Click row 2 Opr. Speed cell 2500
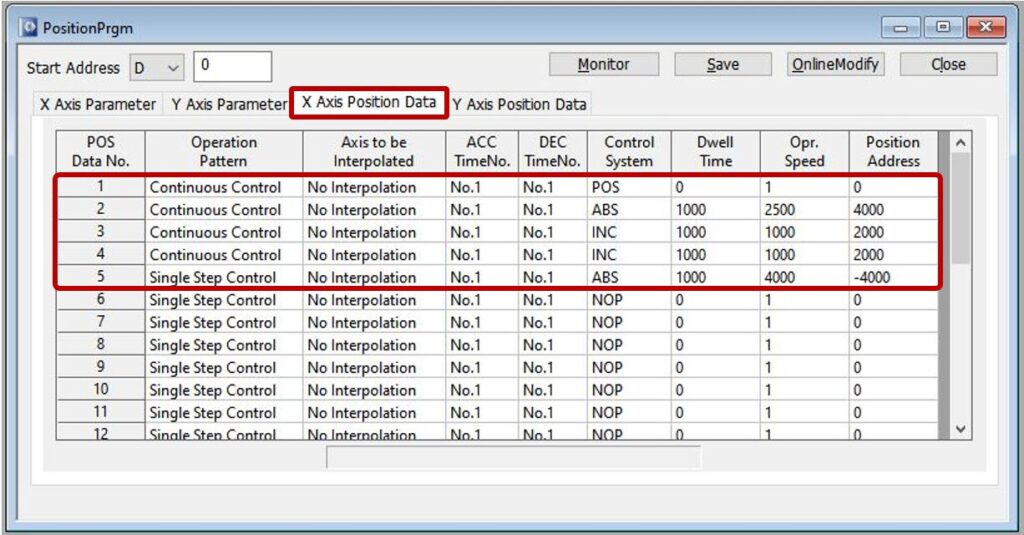 click(x=805, y=210)
